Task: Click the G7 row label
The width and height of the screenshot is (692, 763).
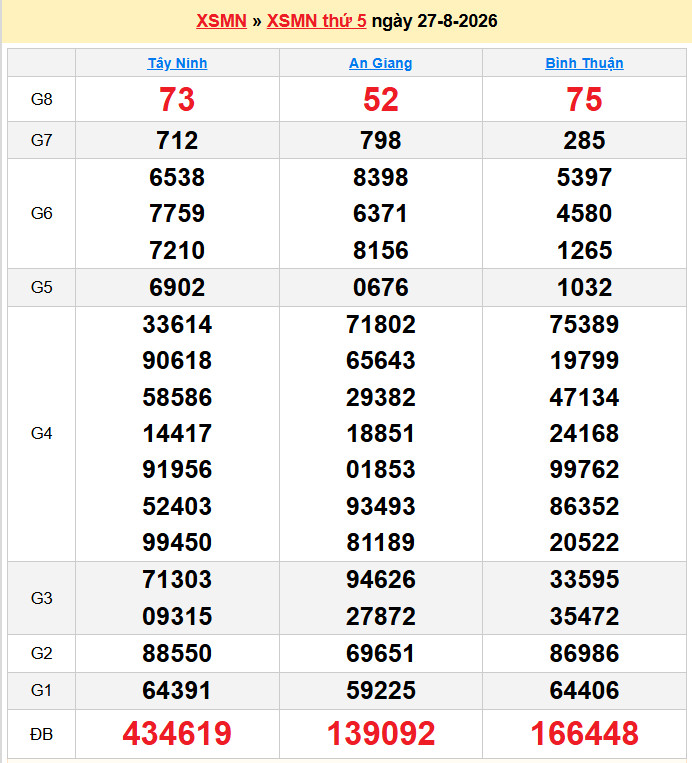Action: click(x=41, y=140)
